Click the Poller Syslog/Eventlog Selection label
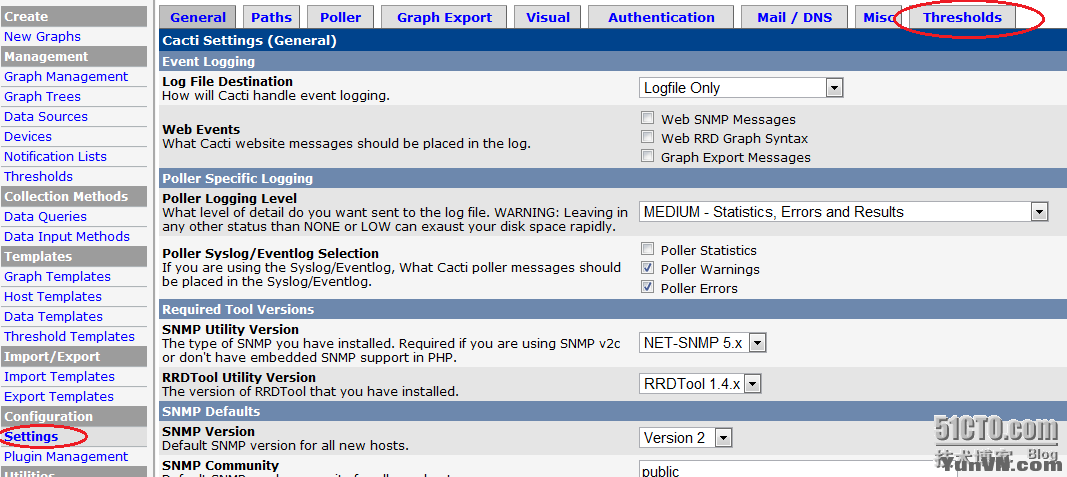The image size is (1067, 477). (x=270, y=253)
